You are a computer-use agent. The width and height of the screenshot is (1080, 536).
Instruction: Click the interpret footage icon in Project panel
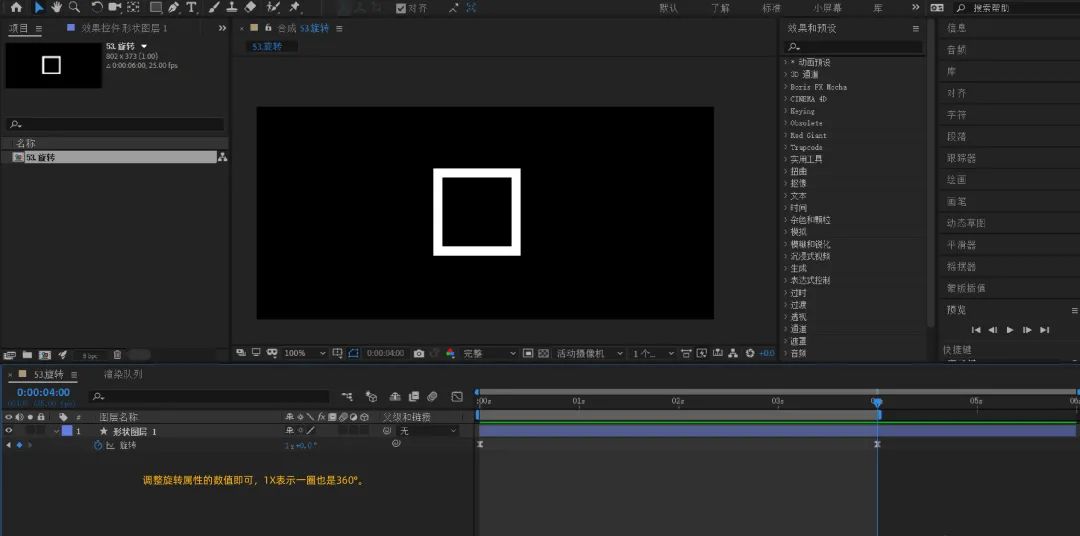pyautogui.click(x=10, y=355)
